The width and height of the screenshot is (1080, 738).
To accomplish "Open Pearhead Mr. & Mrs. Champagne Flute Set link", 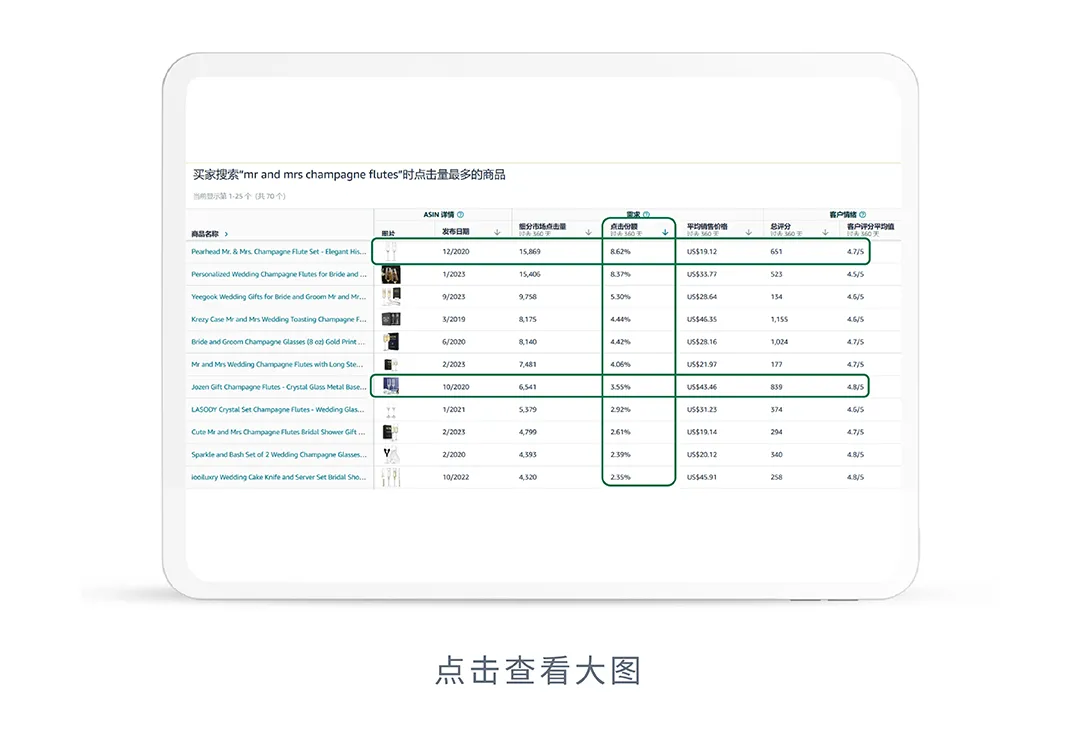I will pos(279,252).
